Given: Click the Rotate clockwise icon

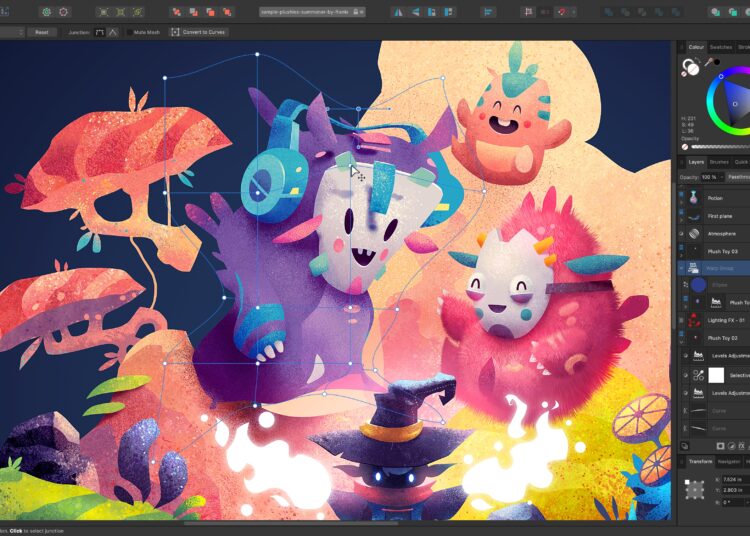Looking at the screenshot, I should pos(449,12).
